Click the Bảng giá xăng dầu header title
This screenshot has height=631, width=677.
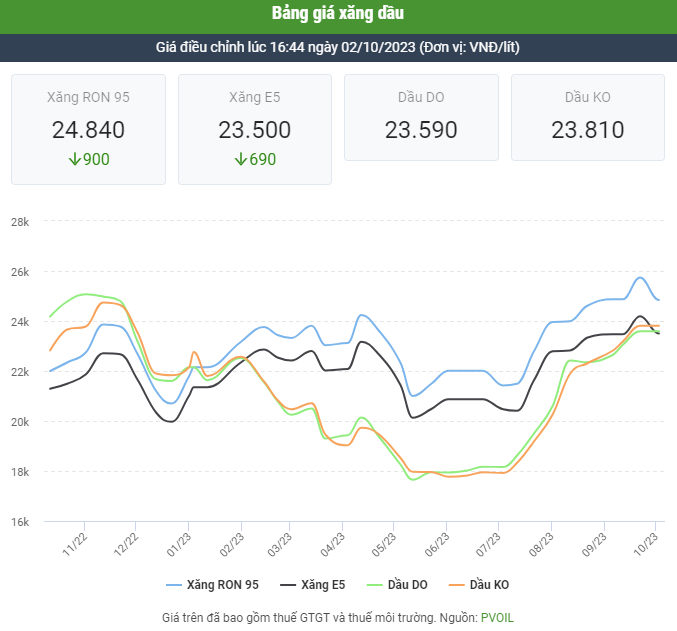pyautogui.click(x=338, y=14)
